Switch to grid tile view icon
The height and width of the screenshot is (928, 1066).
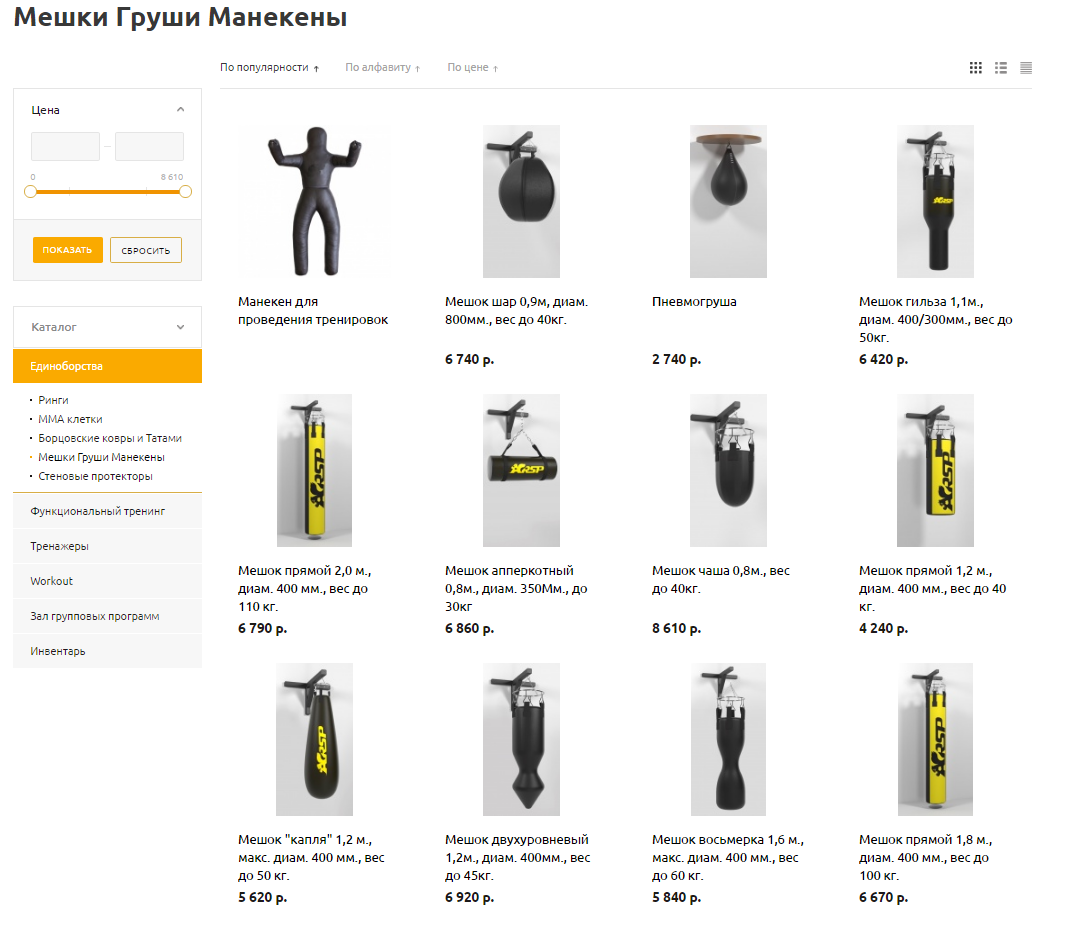click(x=976, y=68)
